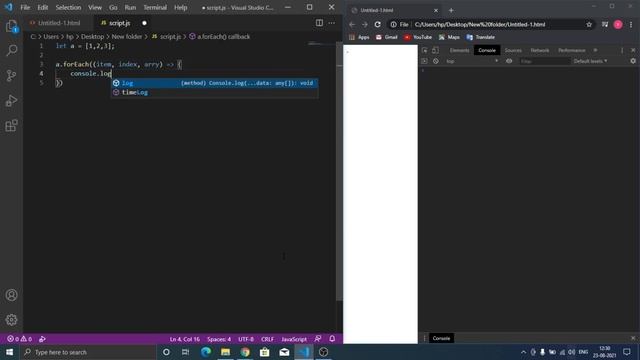Open the Extensions view
This screenshot has width=640, height=360.
point(11,125)
